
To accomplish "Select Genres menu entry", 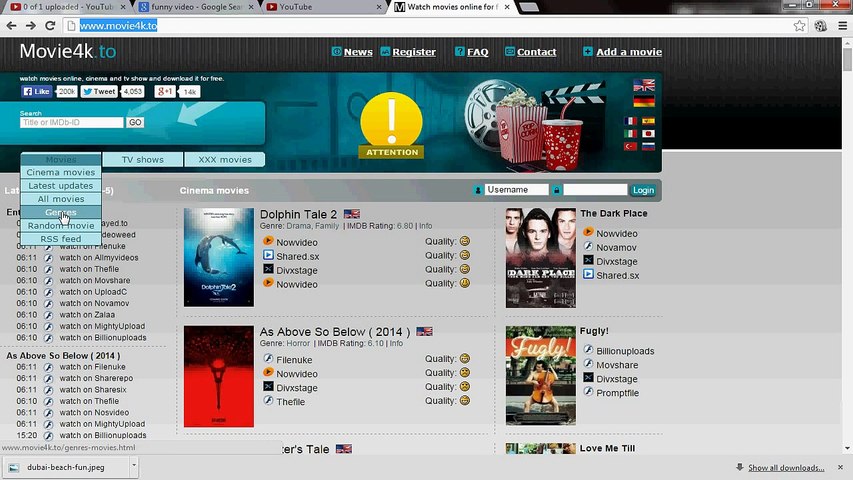I will click(x=61, y=212).
